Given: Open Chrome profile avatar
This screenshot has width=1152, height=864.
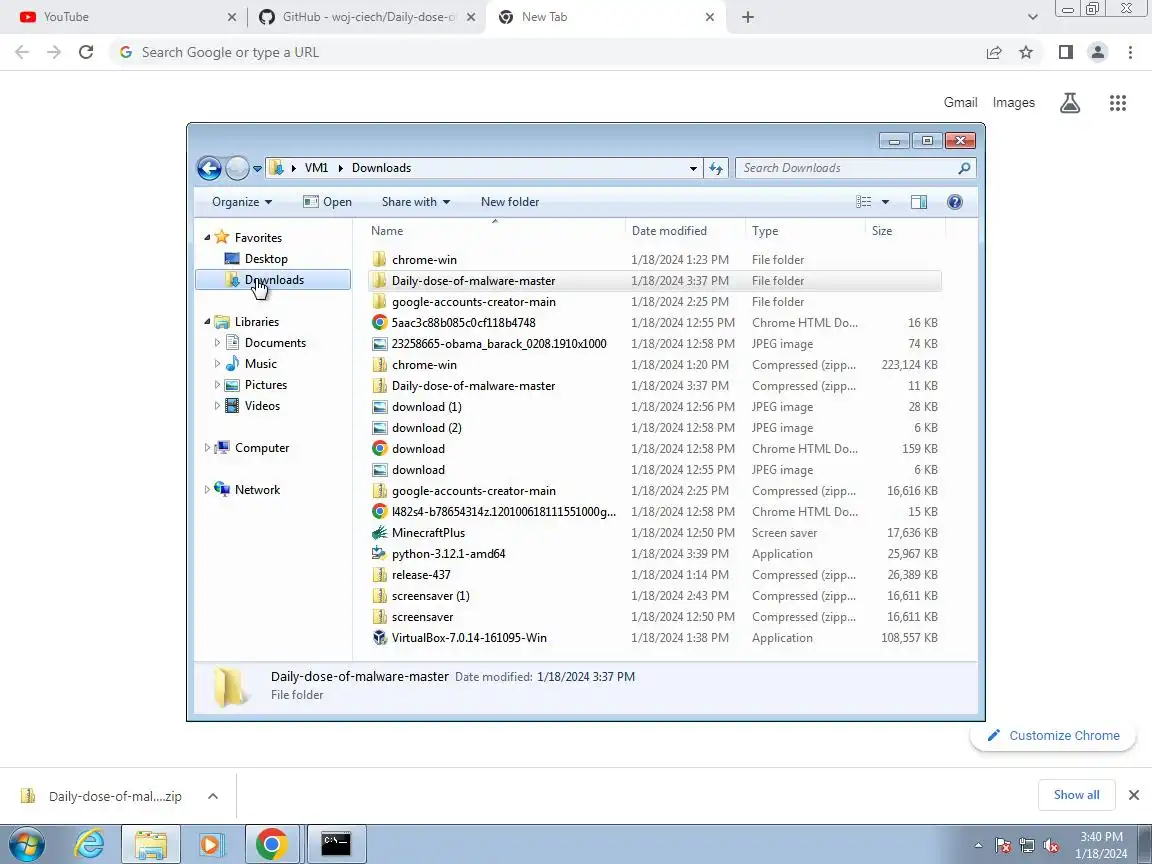Looking at the screenshot, I should (1098, 52).
